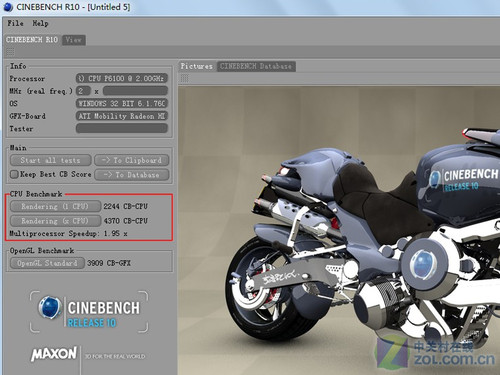Click the OS field showing Windows 32 BIT
Viewport: 500px width, 375px height.
coord(122,103)
